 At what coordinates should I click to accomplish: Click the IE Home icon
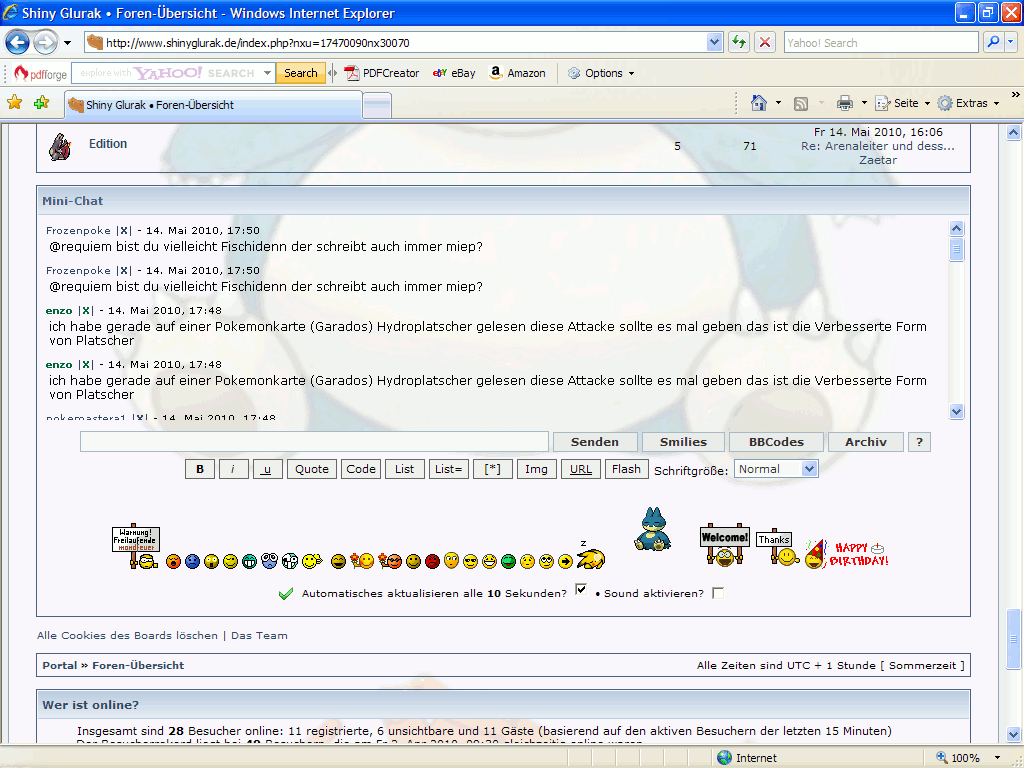point(759,103)
